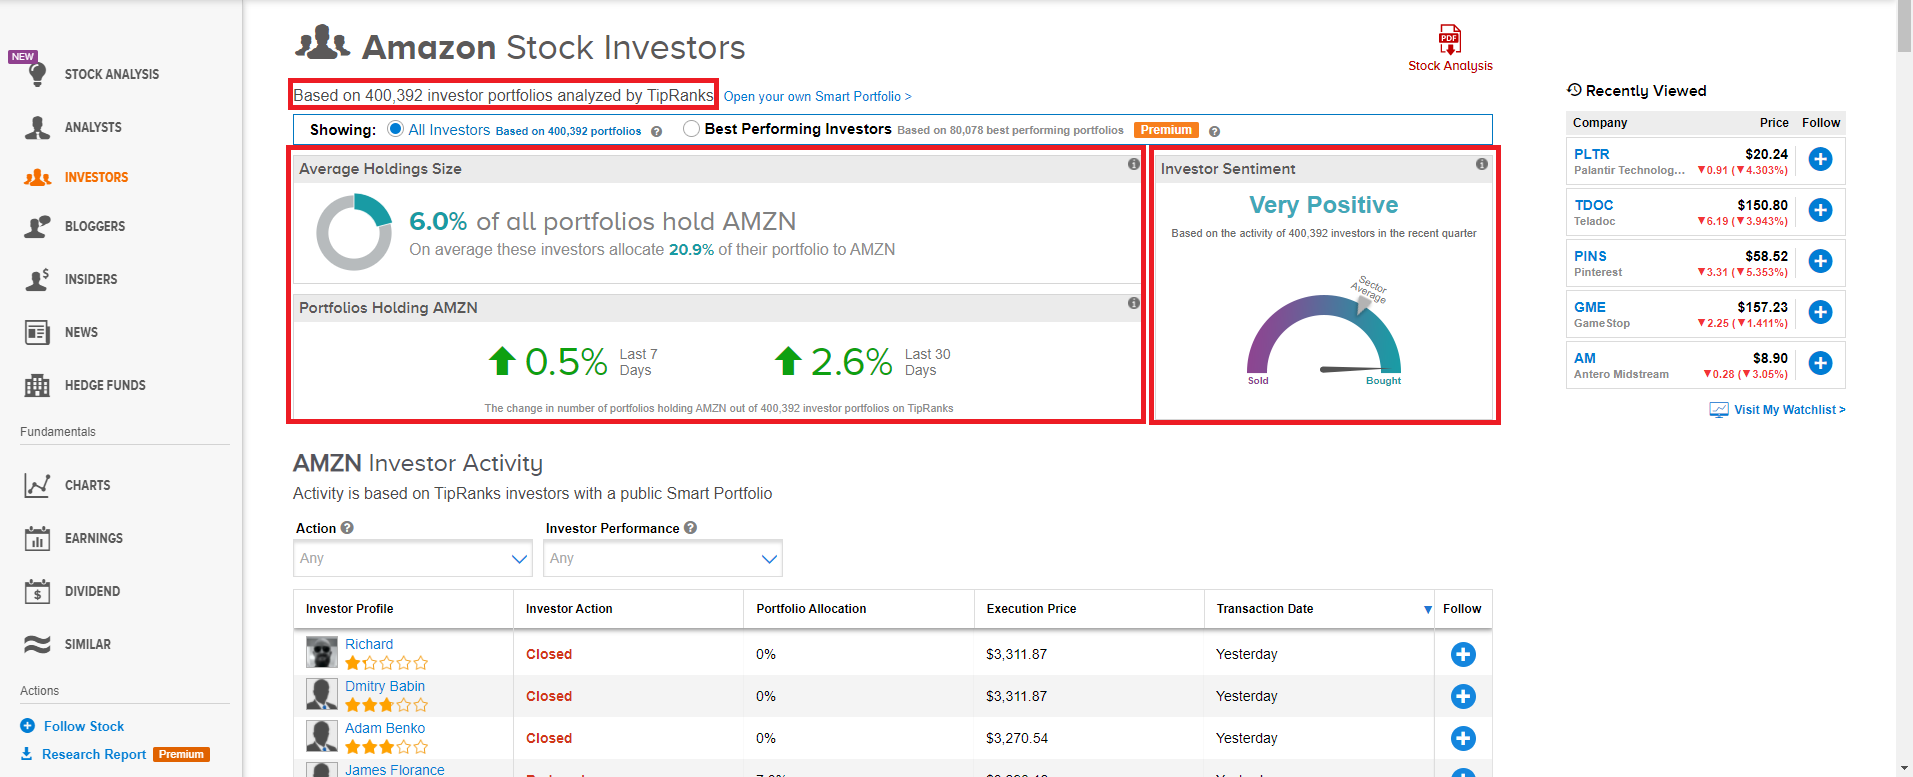Open the Analysts section icon
The height and width of the screenshot is (777, 1913).
(x=37, y=127)
